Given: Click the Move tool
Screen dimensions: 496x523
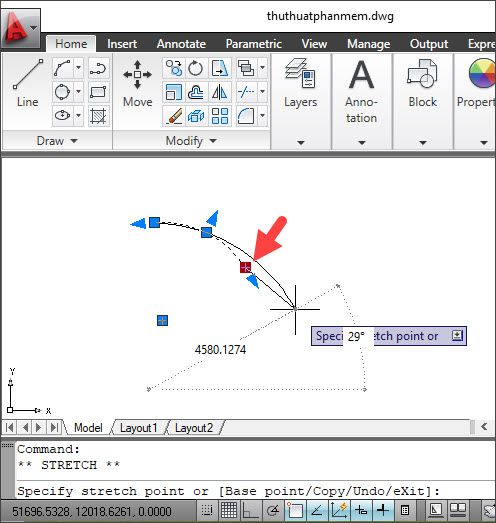Looking at the screenshot, I should [x=137, y=83].
